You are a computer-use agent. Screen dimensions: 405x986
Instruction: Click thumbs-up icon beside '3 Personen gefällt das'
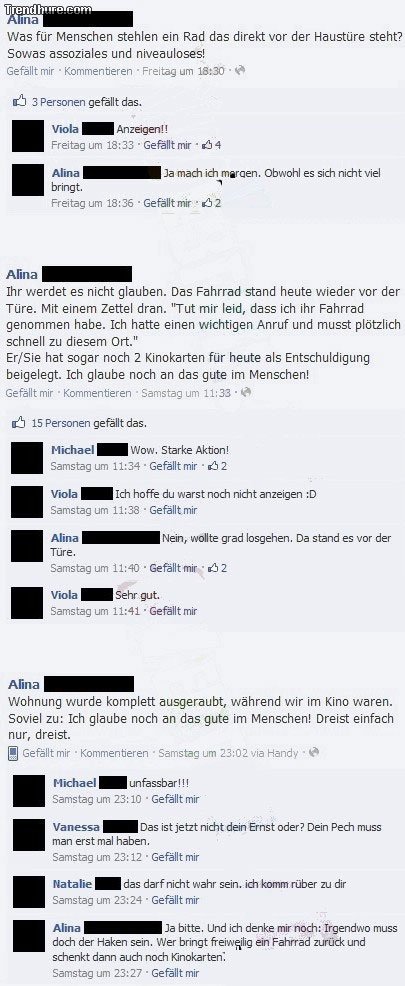coord(20,101)
